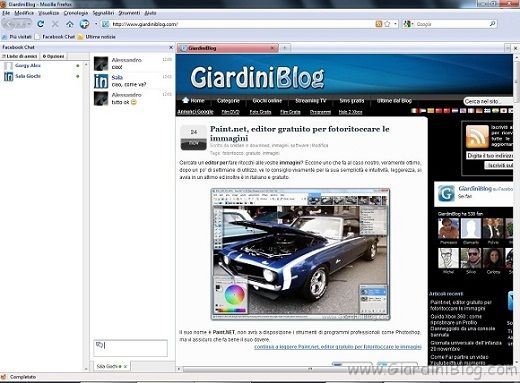Go to the browser Home icon

[x=70, y=24]
